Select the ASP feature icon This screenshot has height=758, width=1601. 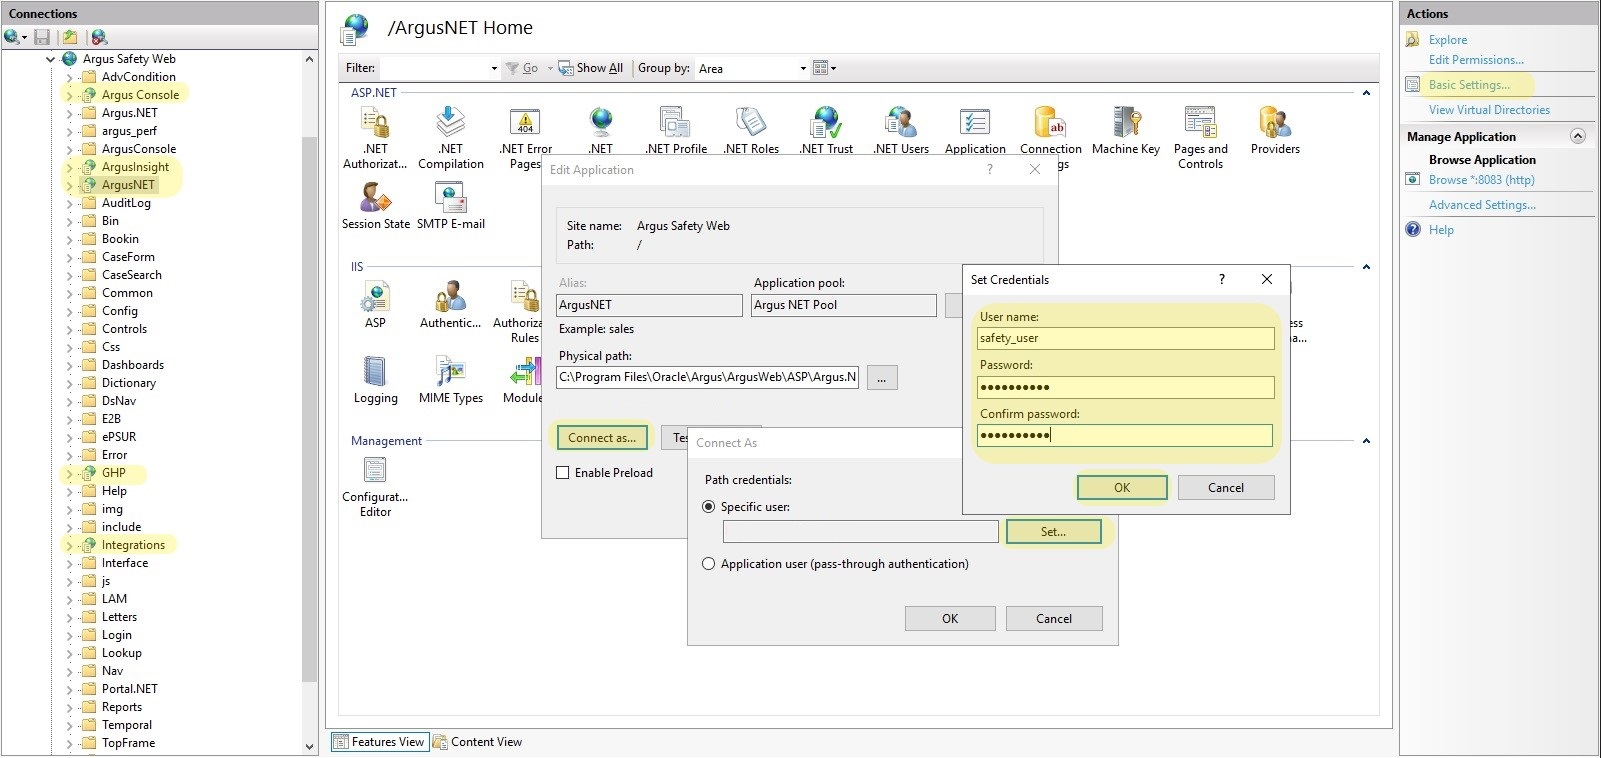[375, 305]
